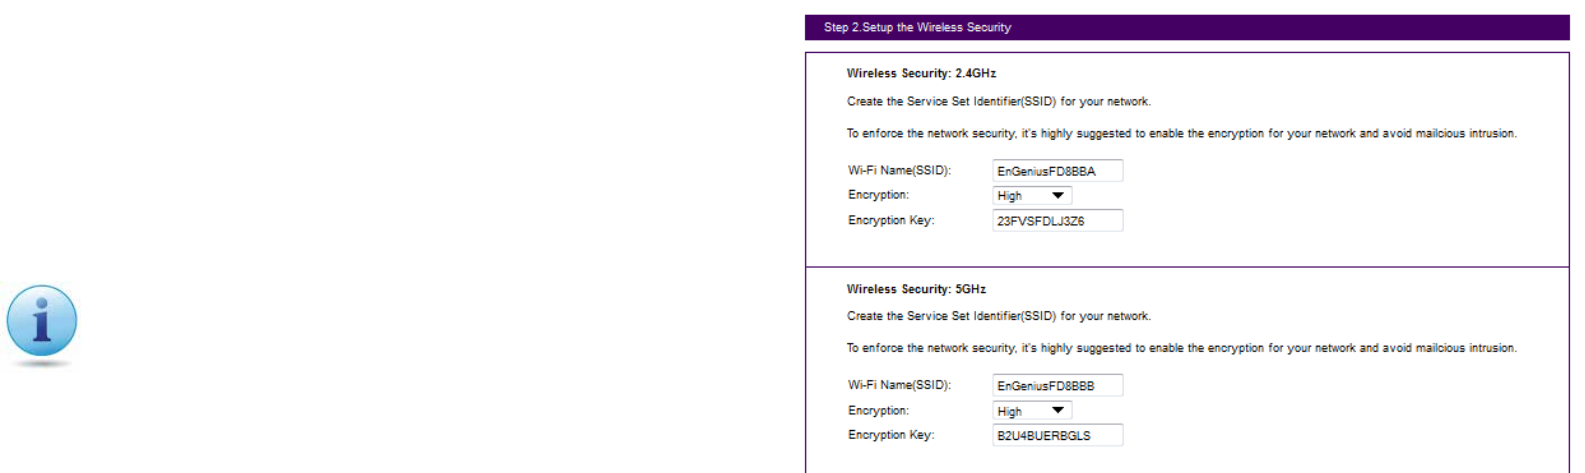Click the 5GHz Wi-Fi Name field EnGeniusFD8BBB
The width and height of the screenshot is (1585, 473).
coord(1057,386)
